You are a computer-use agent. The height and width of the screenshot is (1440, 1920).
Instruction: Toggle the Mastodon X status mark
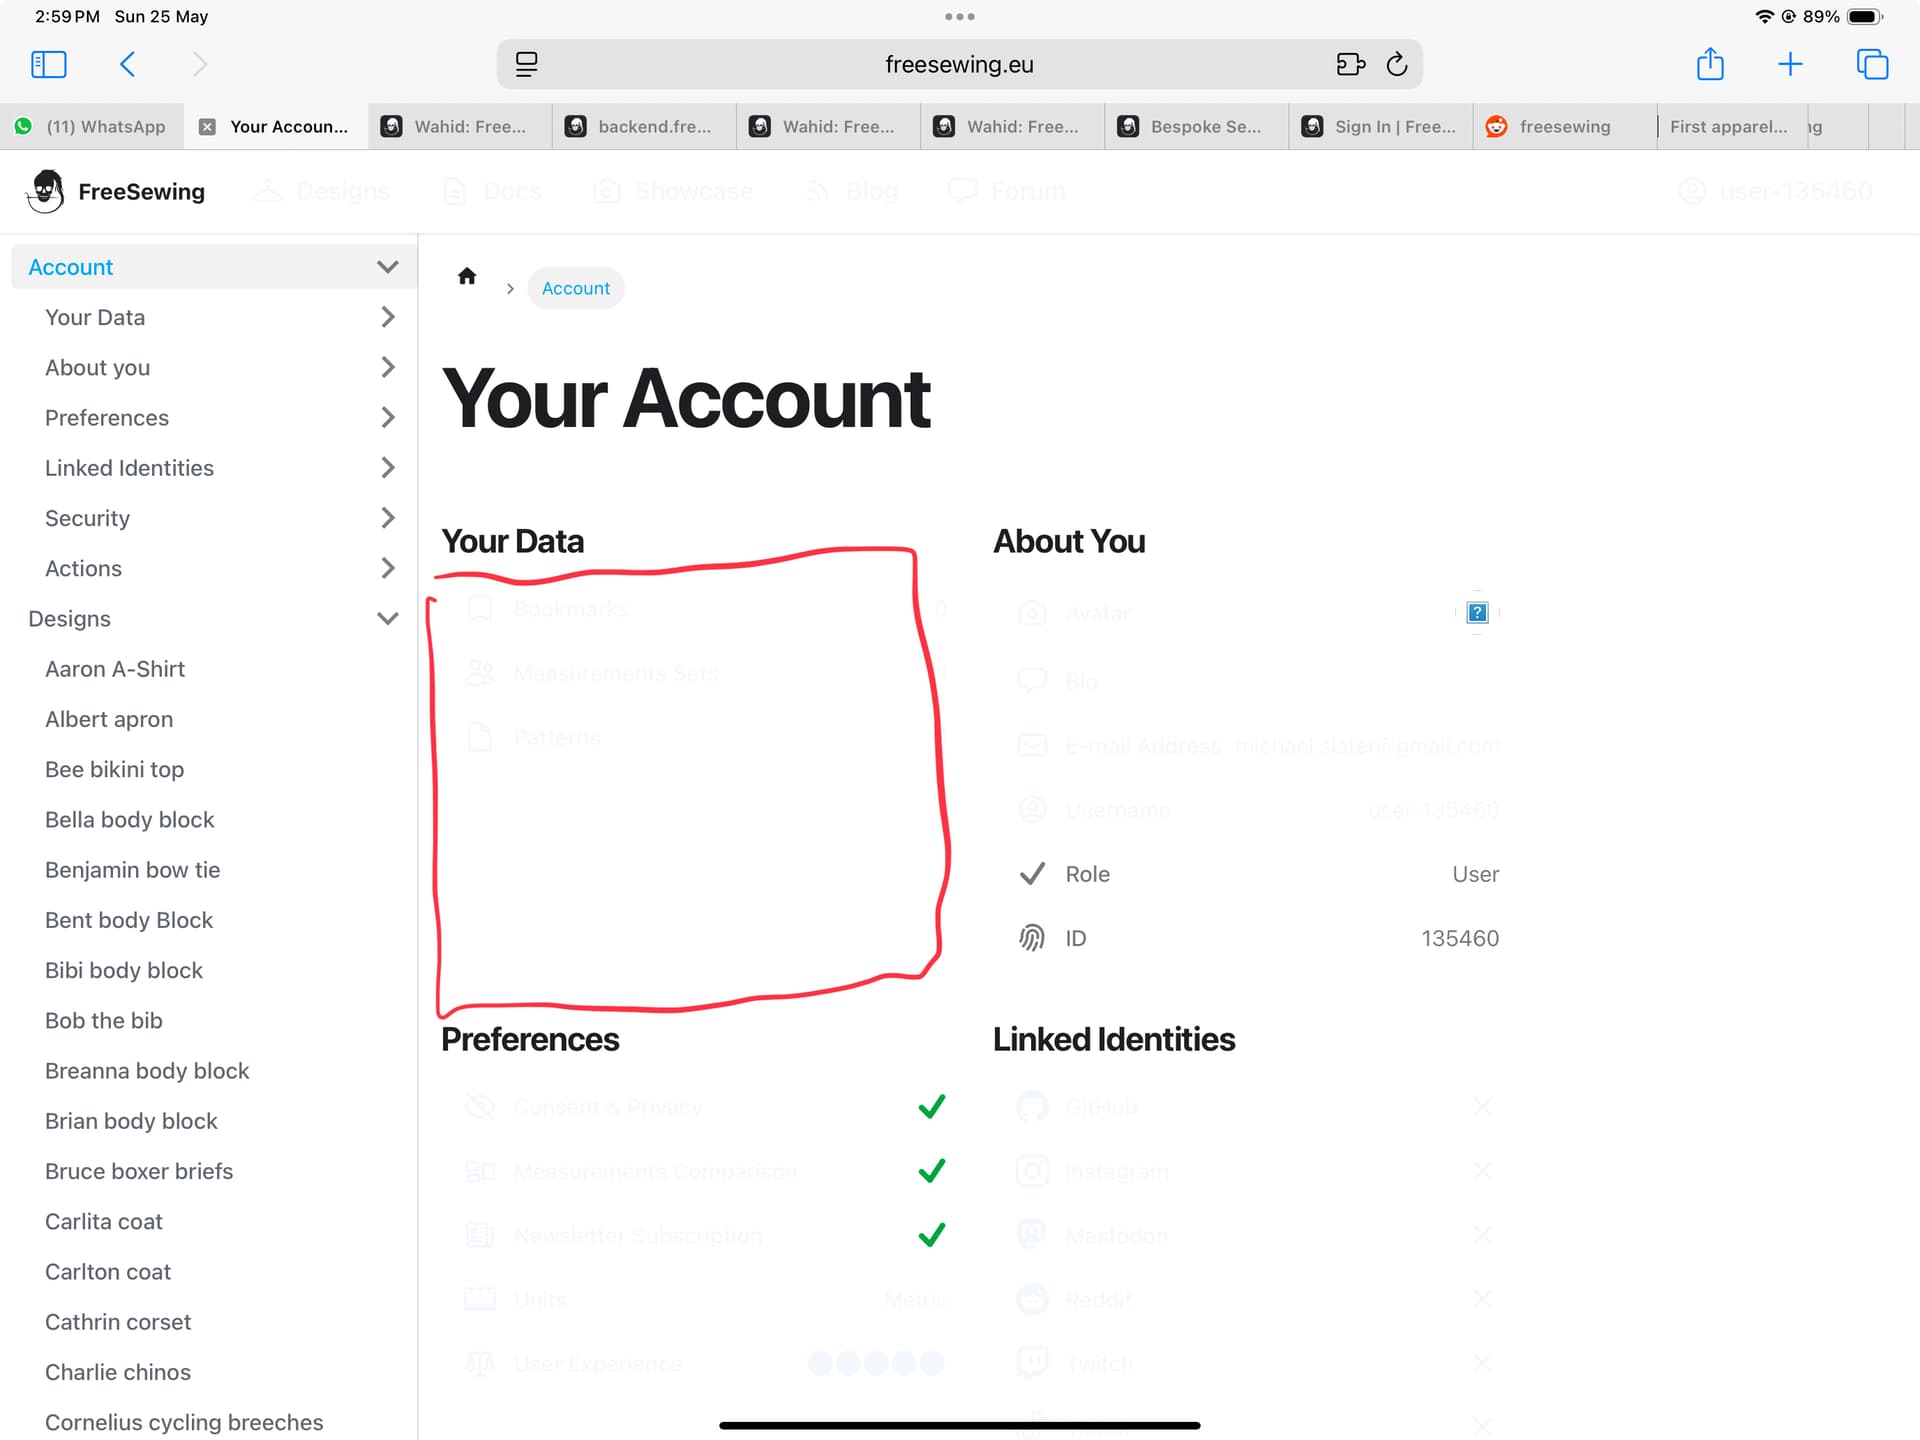pos(1482,1236)
